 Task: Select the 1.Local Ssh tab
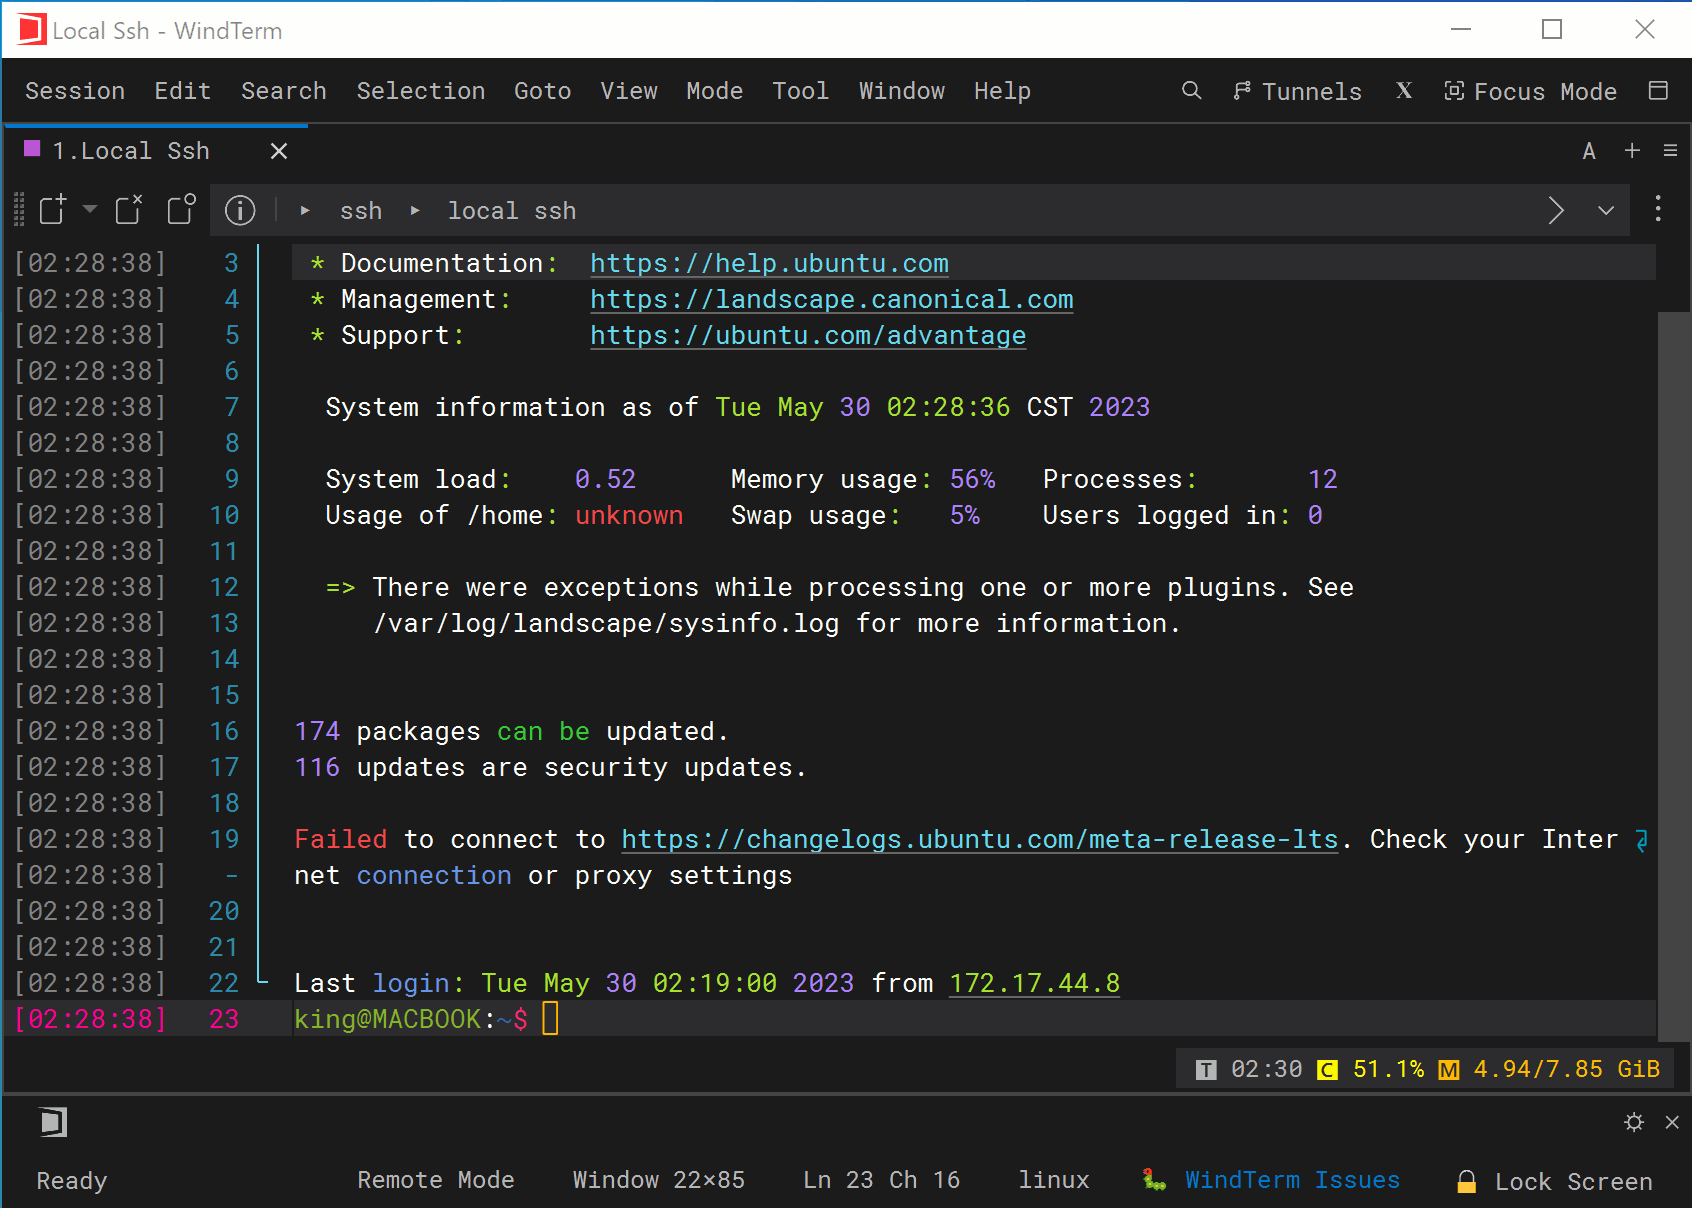(130, 151)
